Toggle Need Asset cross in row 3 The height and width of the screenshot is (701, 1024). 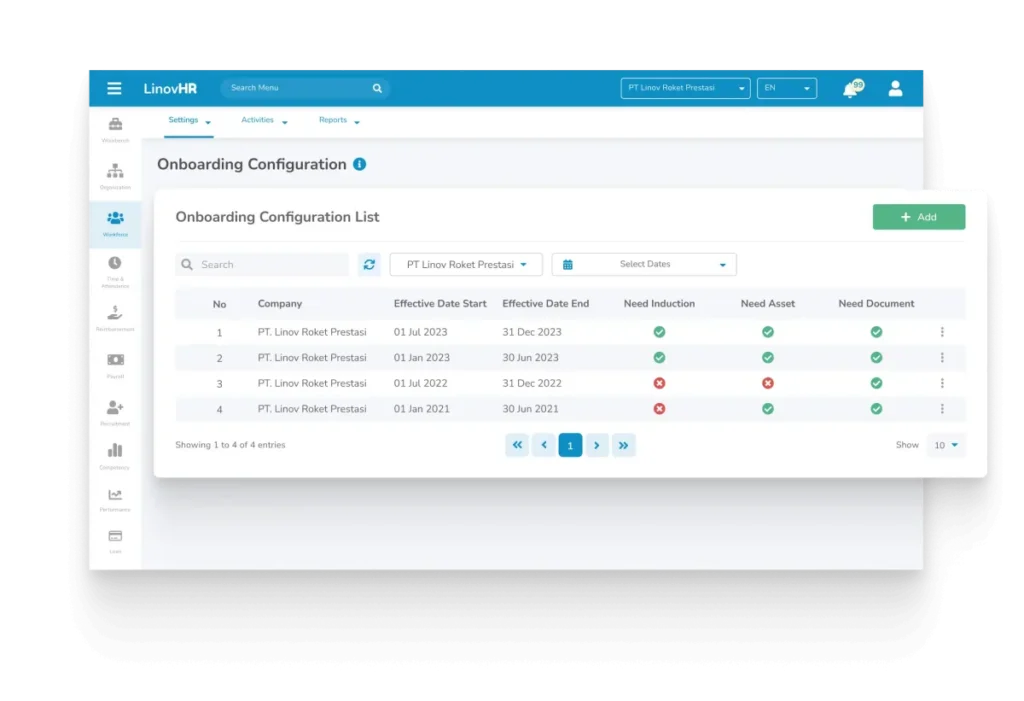(x=767, y=383)
